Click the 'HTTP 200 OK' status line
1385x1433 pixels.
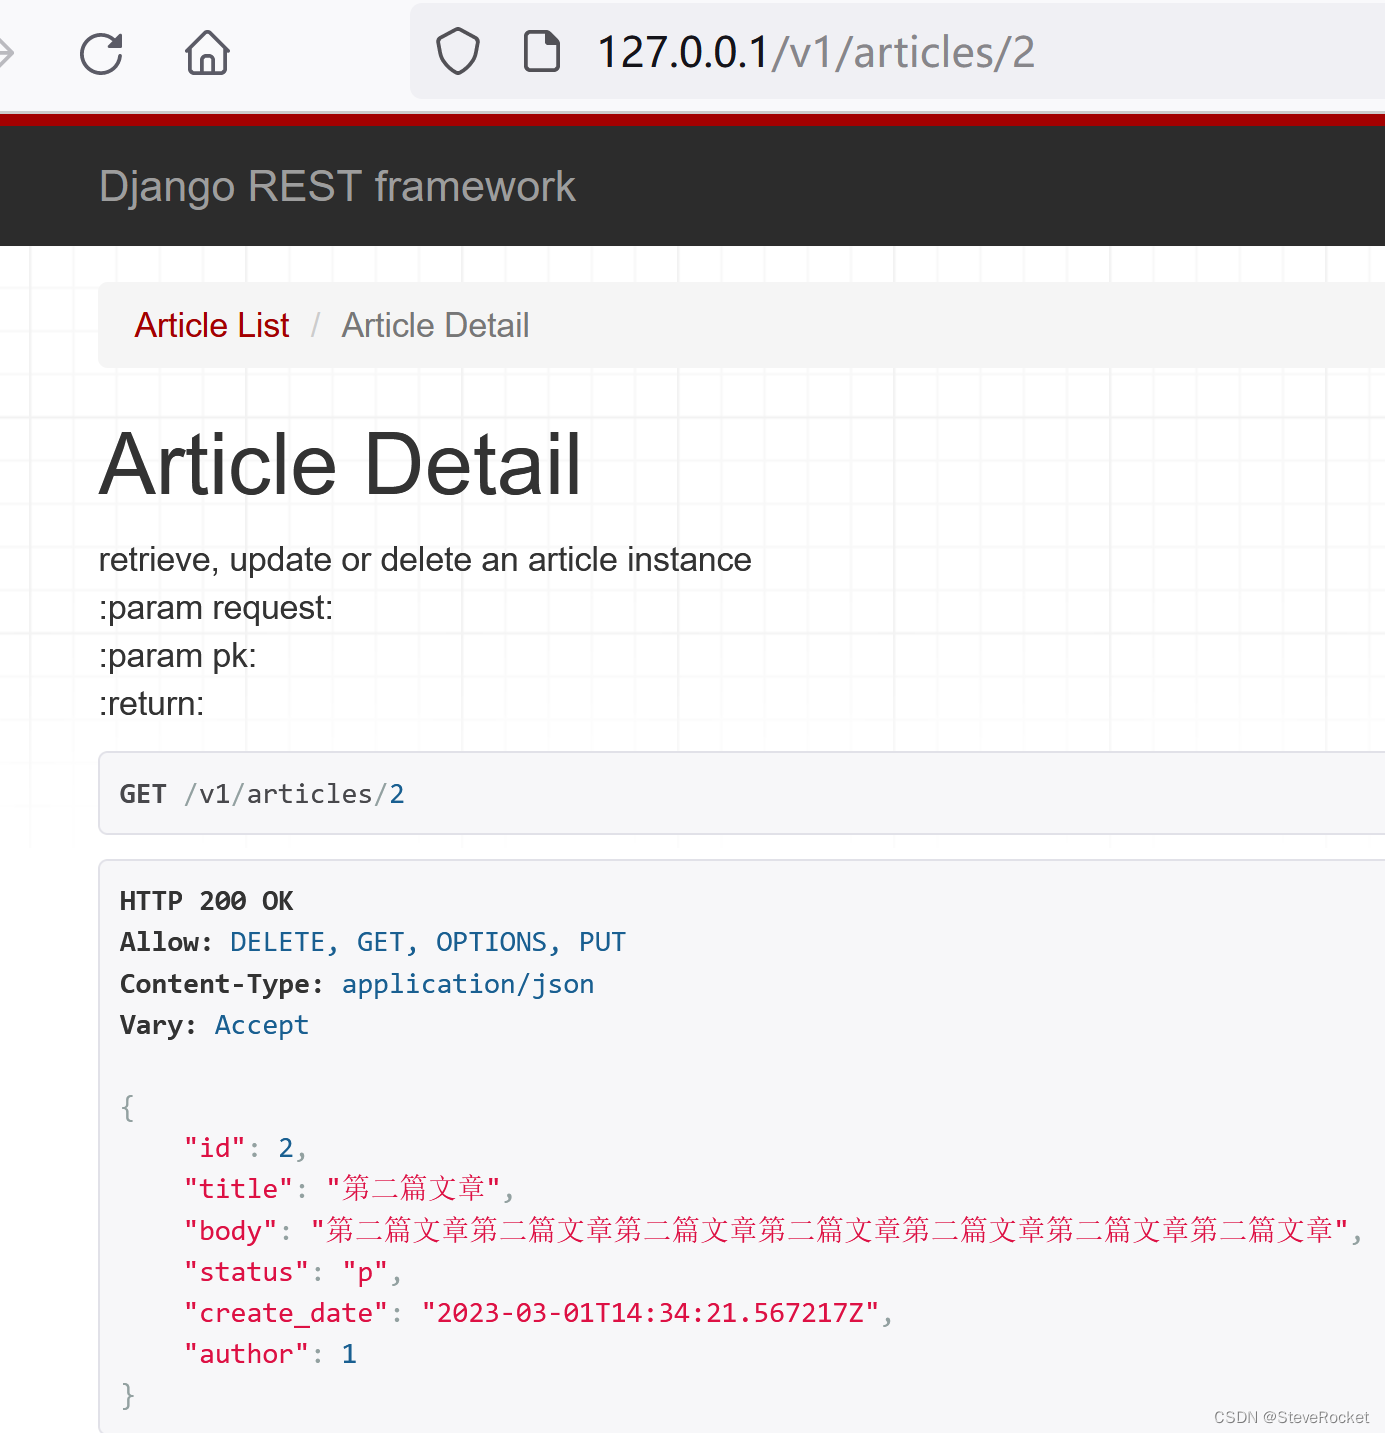tap(206, 901)
